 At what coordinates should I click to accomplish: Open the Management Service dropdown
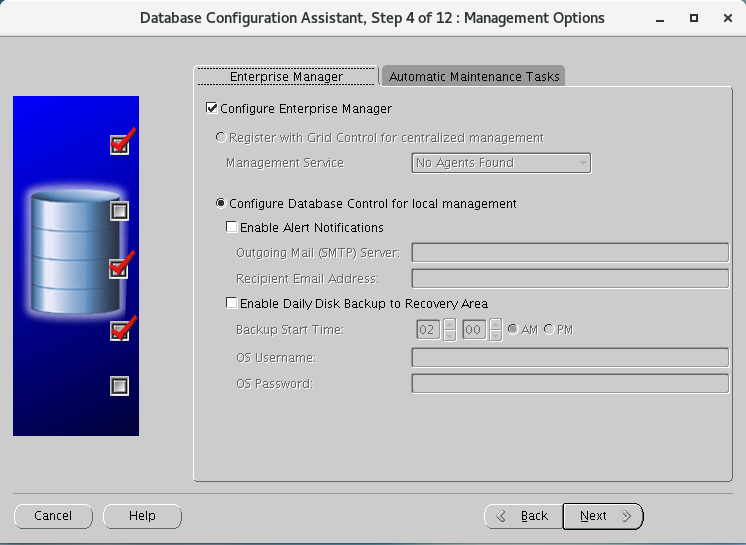pyautogui.click(x=501, y=163)
